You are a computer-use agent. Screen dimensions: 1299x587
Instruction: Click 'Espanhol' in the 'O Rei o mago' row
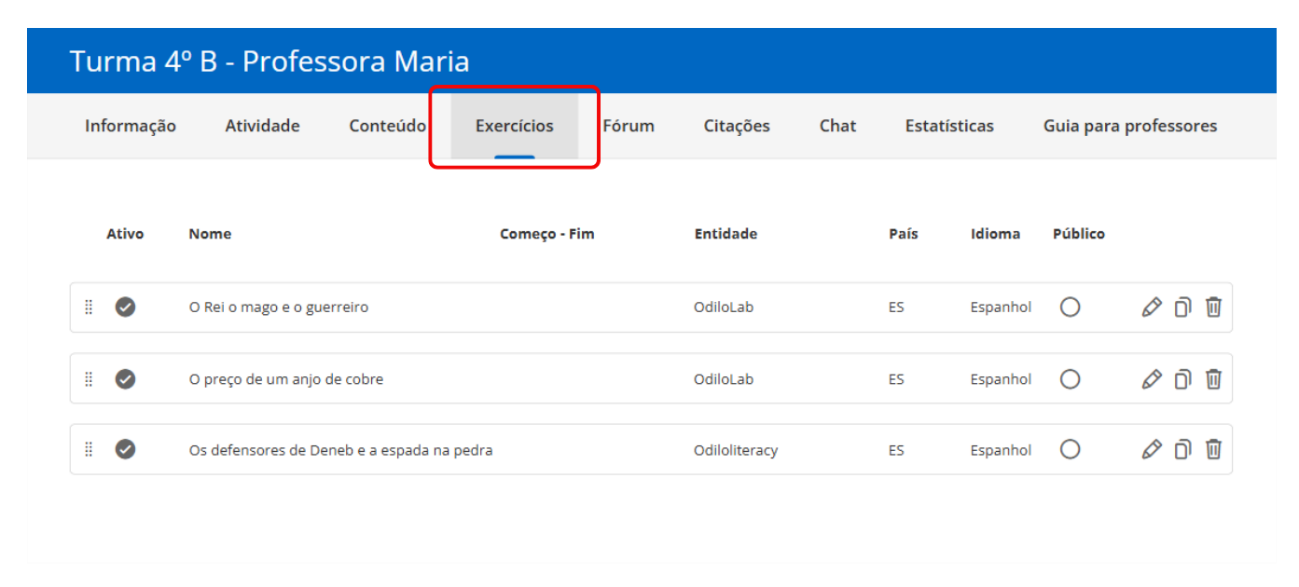1000,307
